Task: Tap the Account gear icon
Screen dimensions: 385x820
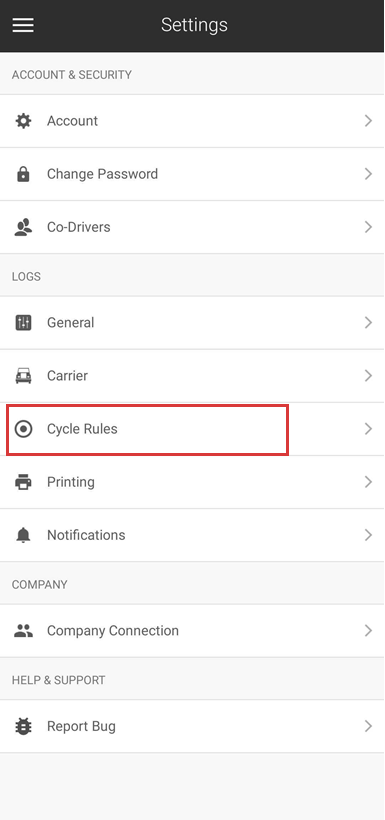Action: 23,121
